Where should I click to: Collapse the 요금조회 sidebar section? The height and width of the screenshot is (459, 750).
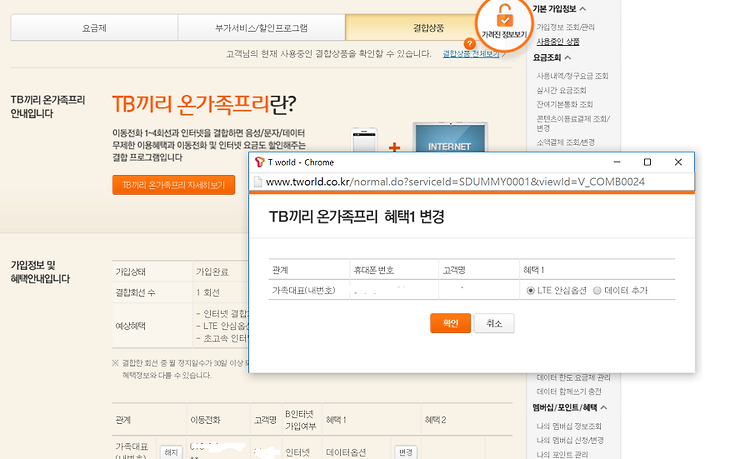click(568, 57)
